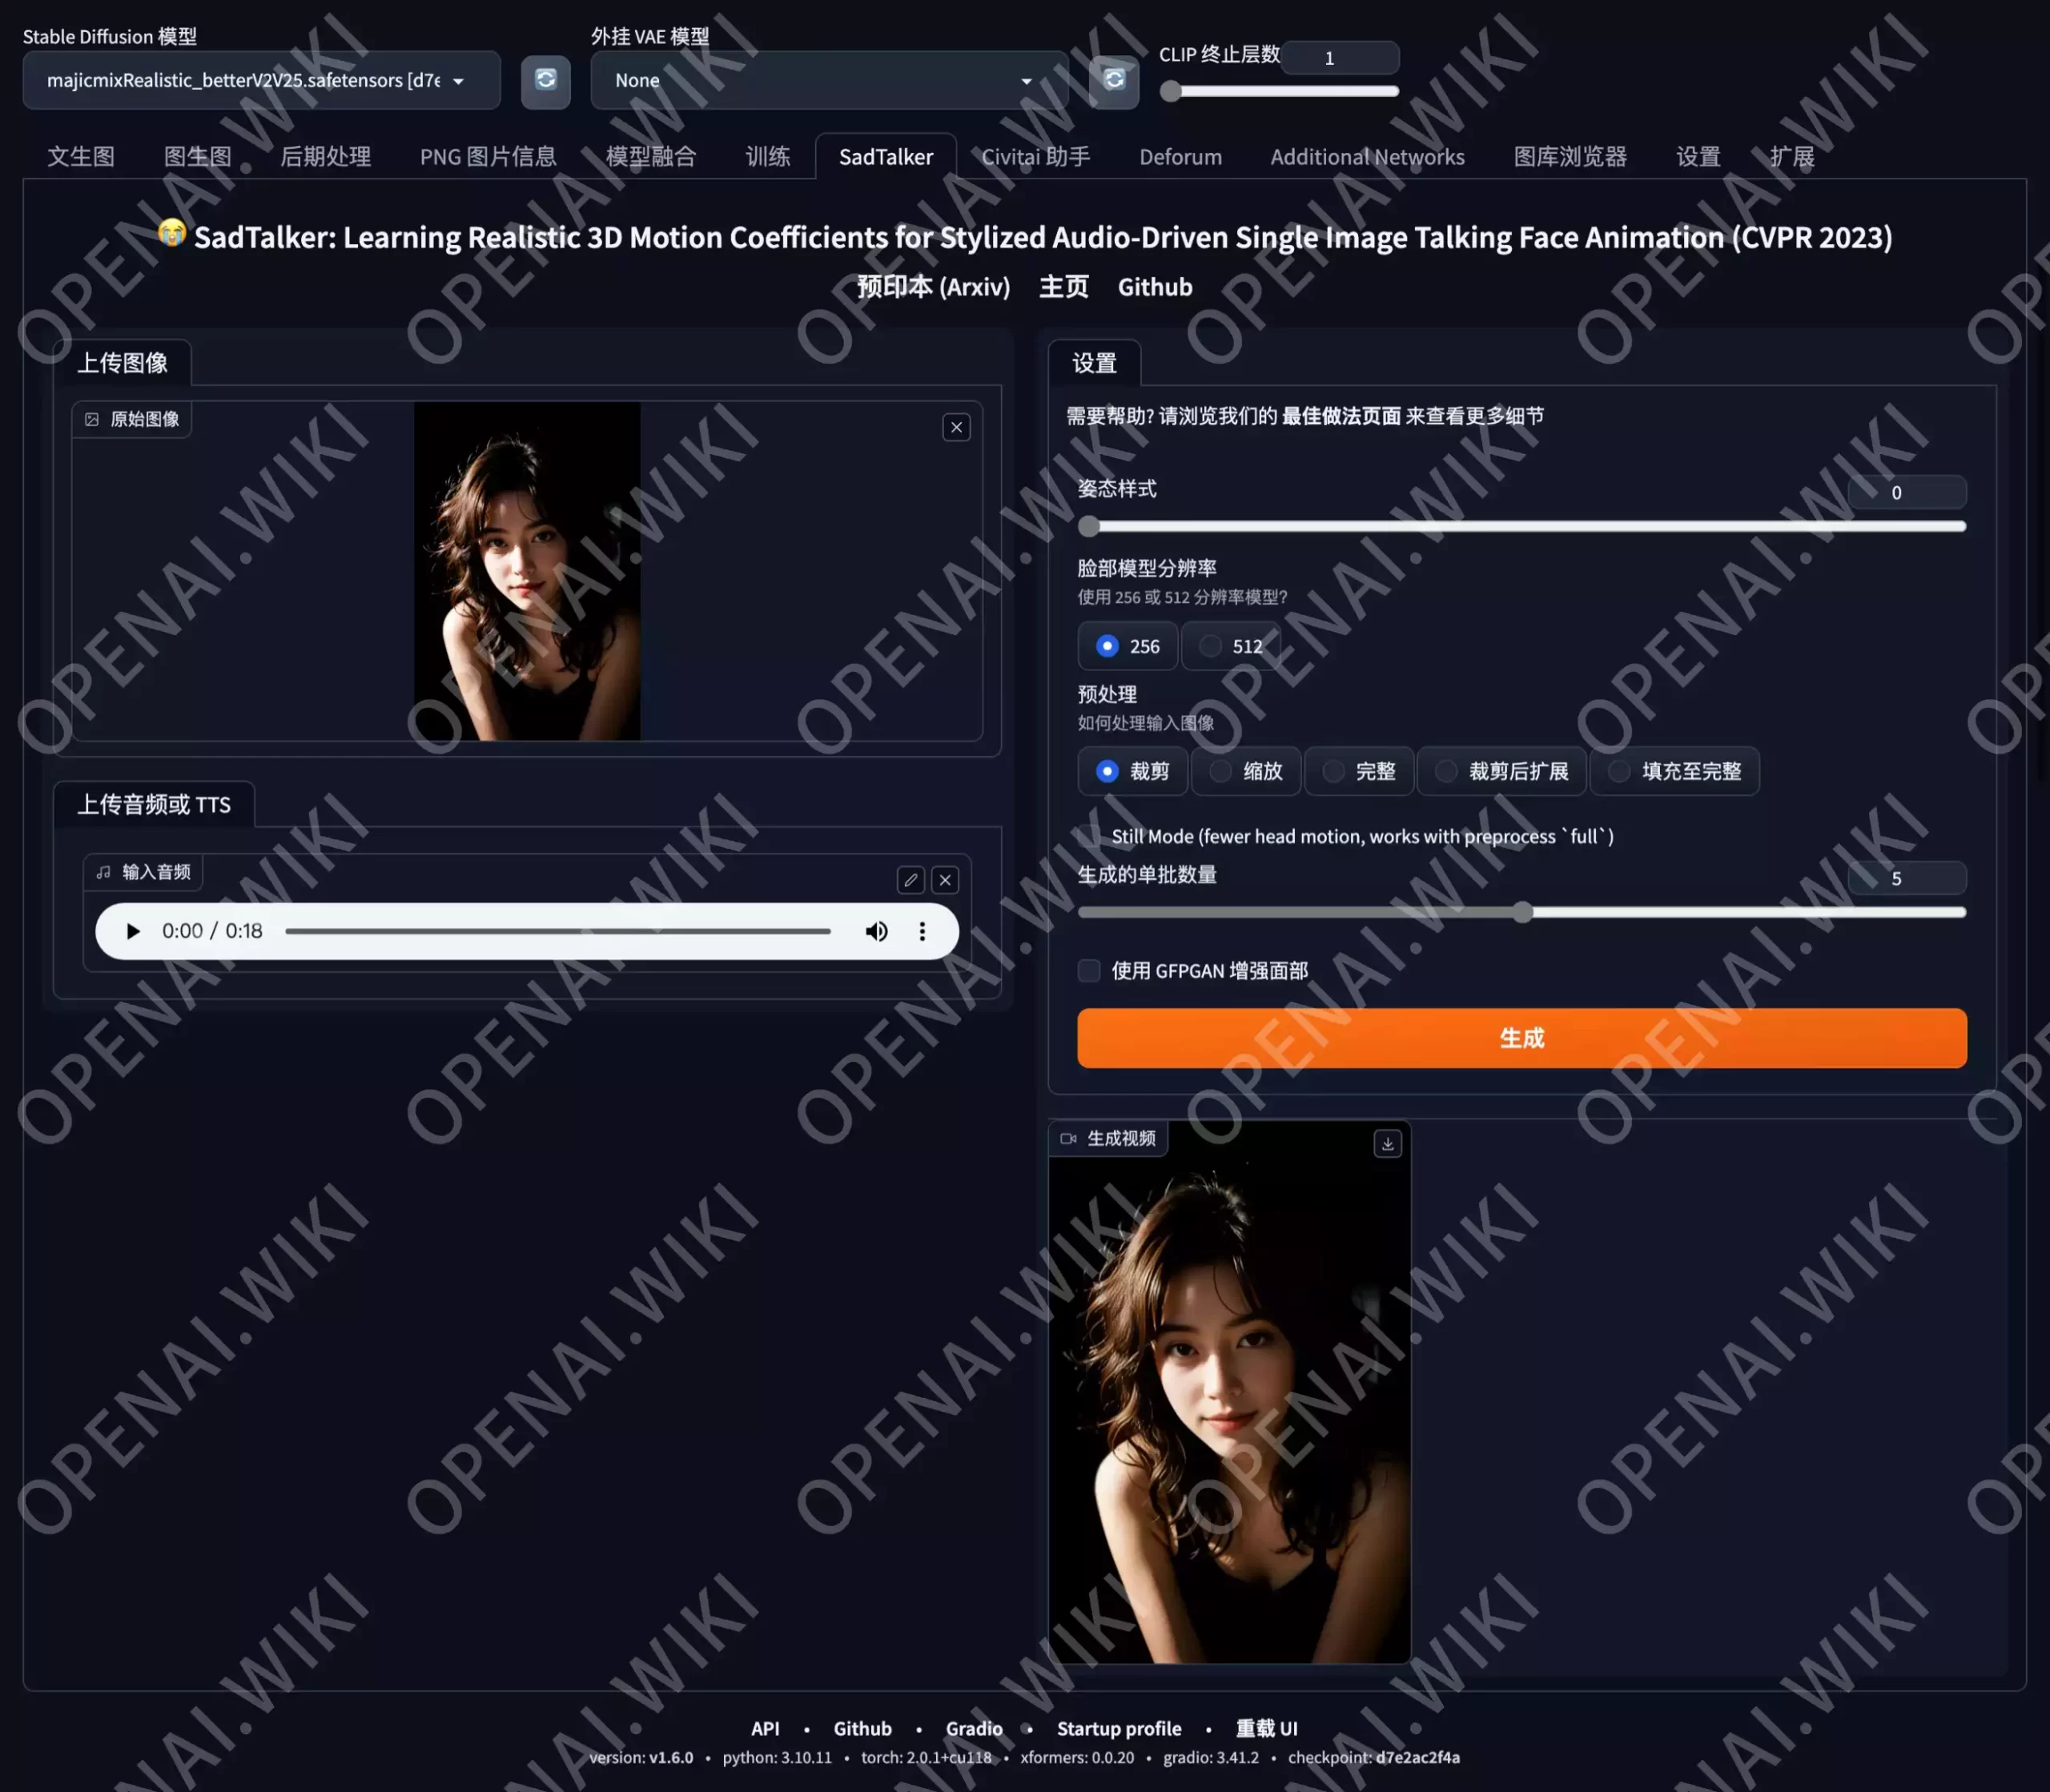Open the 外挂 VAE 模型 dropdown
The image size is (2050, 1792).
point(829,80)
